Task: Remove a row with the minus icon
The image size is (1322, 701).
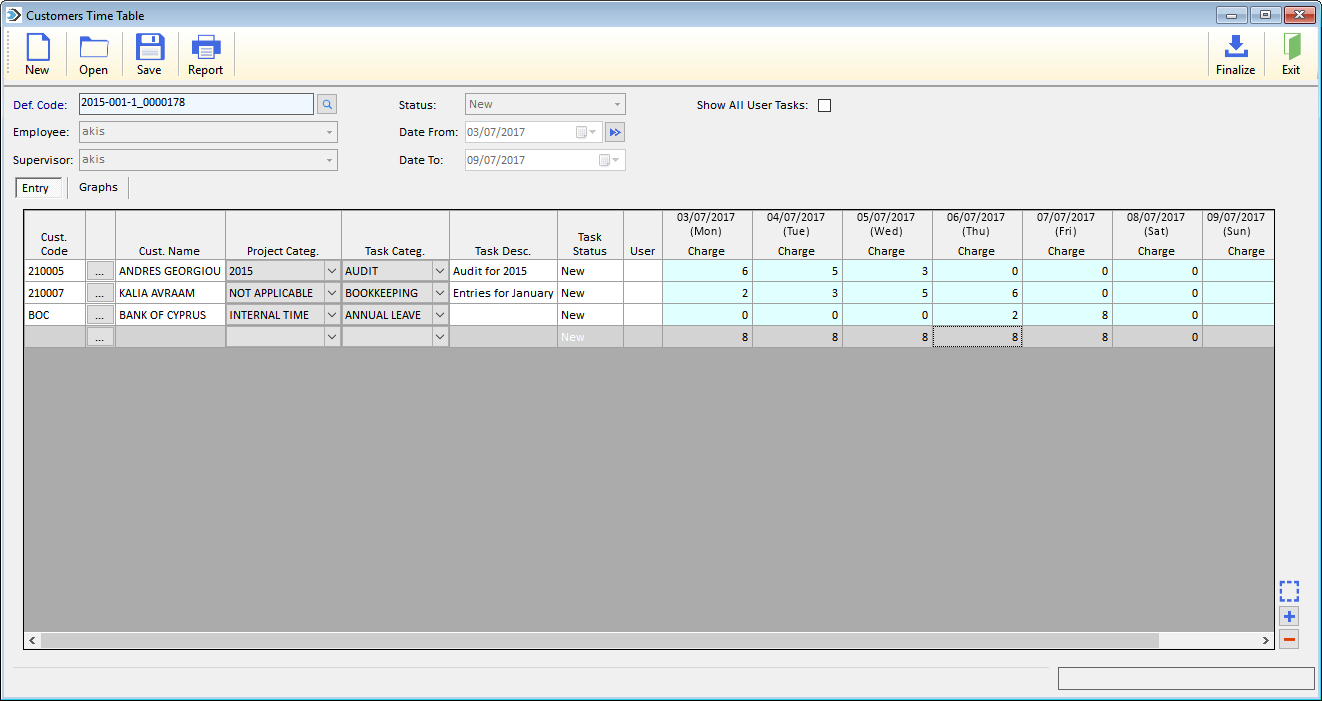Action: 1289,638
